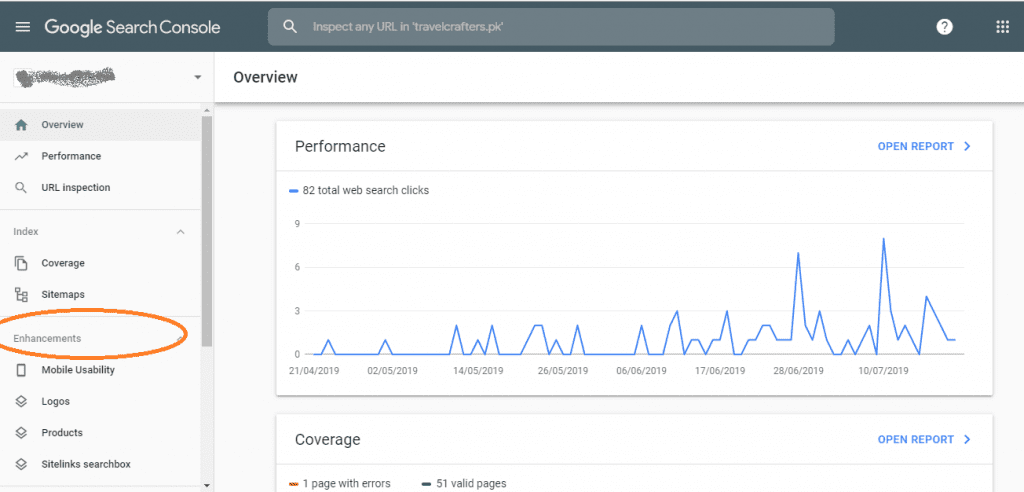The width and height of the screenshot is (1024, 492).
Task: Open the Coverage report link
Action: tap(923, 439)
